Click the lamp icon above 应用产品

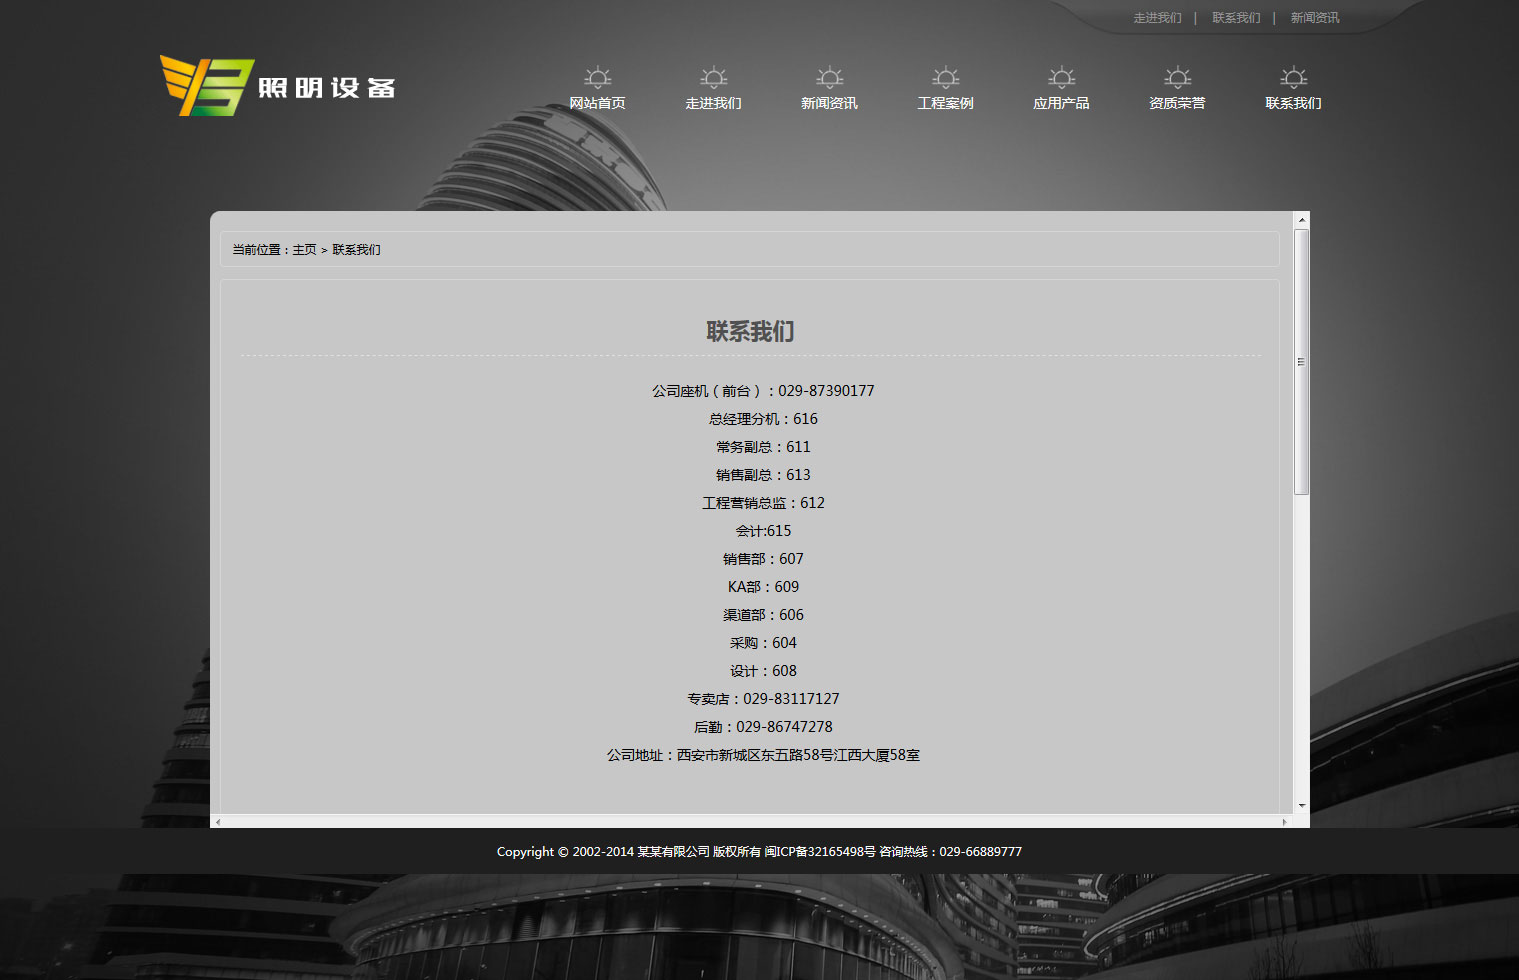(1061, 78)
